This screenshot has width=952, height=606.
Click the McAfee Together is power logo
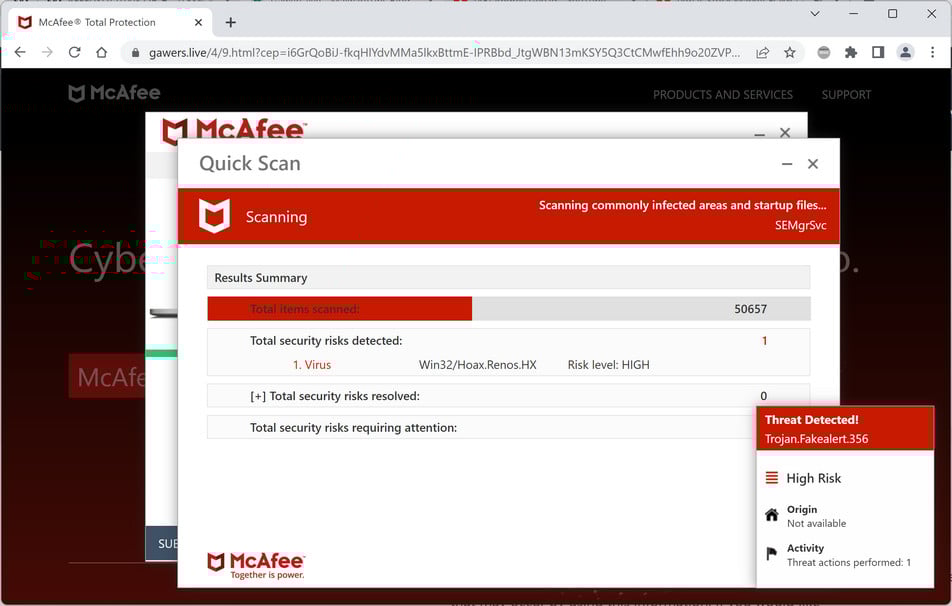[x=251, y=564]
